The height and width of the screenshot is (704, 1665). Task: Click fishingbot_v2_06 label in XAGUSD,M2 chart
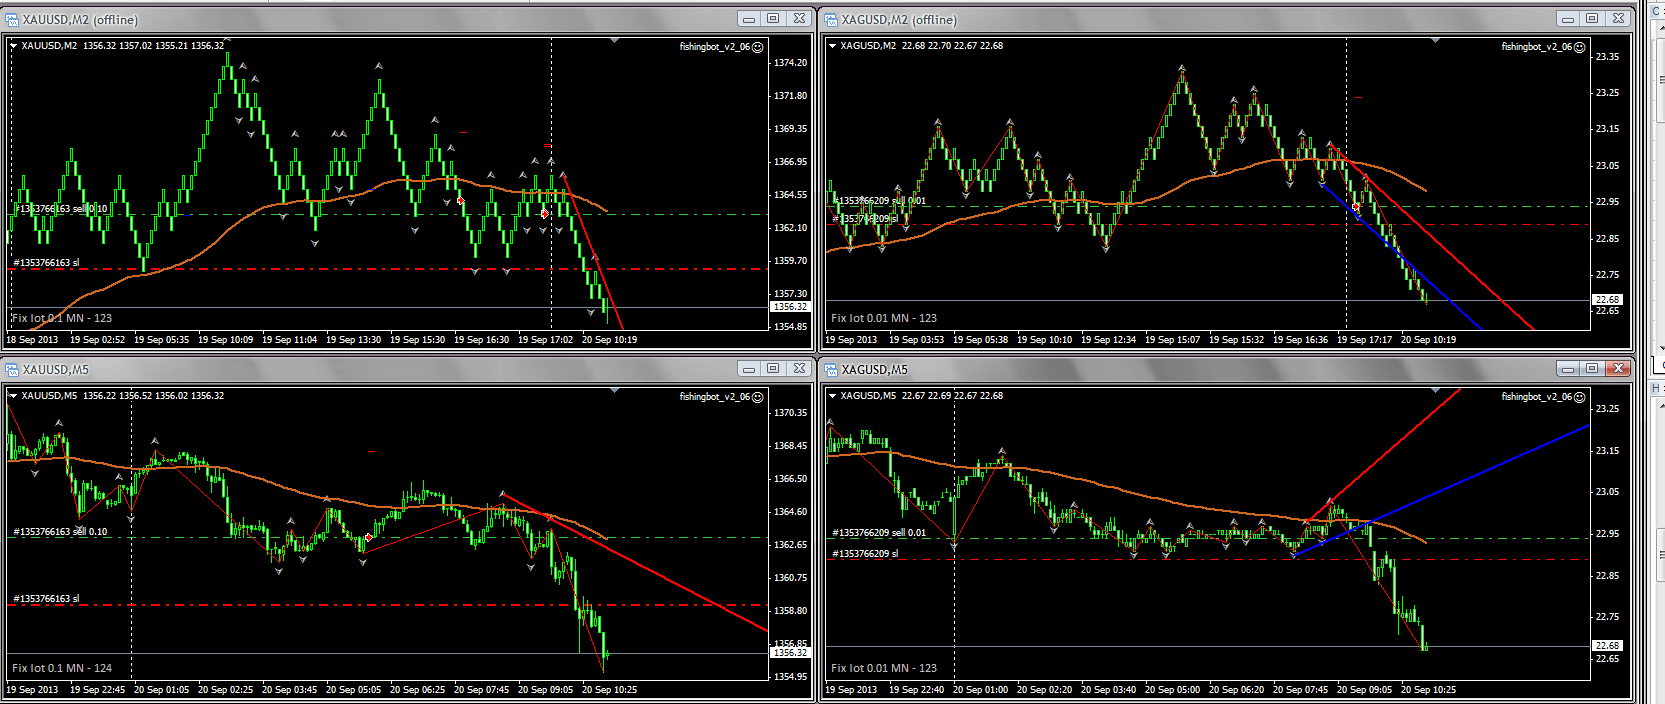click(1536, 47)
